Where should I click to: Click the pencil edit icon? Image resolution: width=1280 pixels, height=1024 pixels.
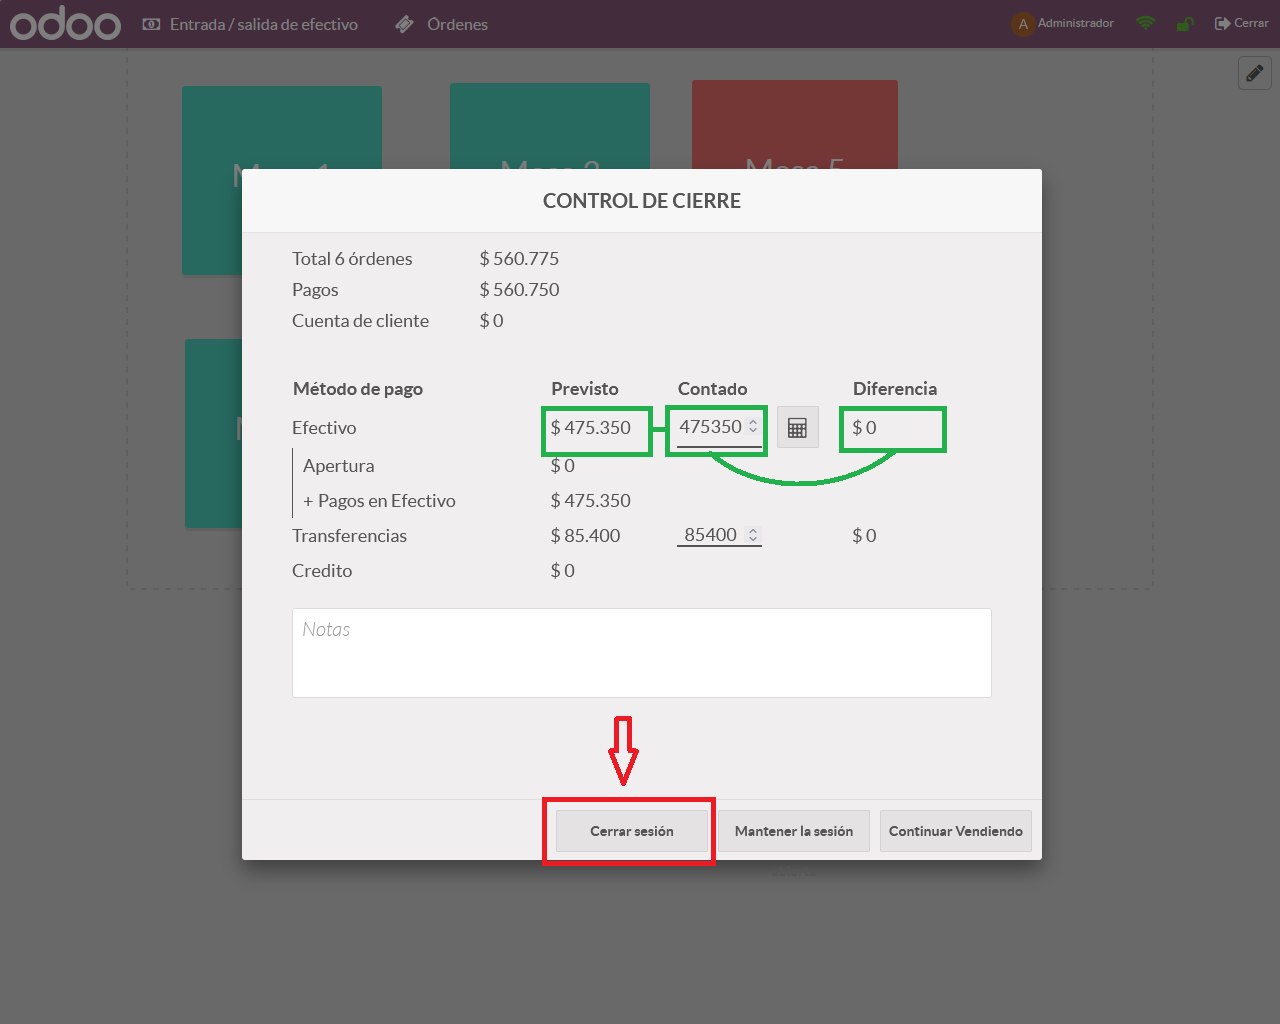(x=1255, y=73)
